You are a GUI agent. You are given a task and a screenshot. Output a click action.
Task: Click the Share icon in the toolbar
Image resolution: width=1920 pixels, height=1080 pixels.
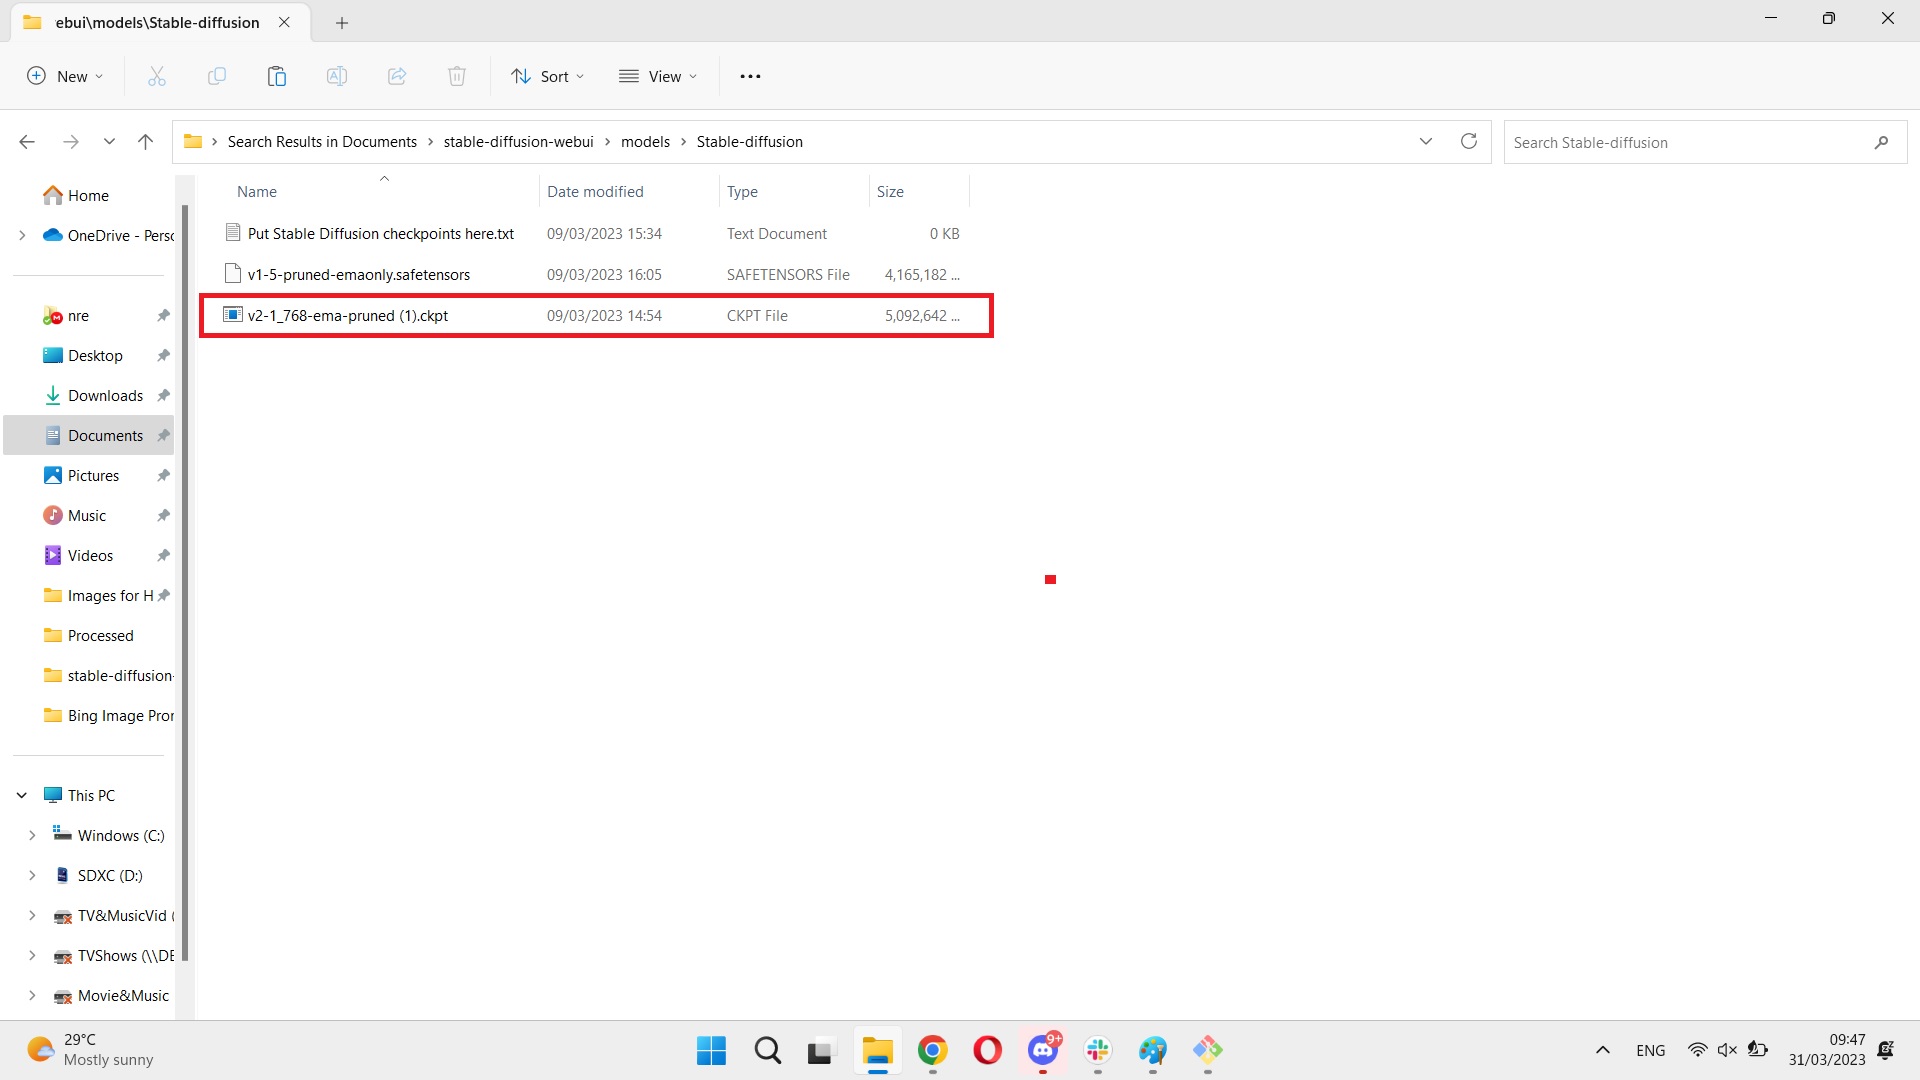click(x=396, y=75)
